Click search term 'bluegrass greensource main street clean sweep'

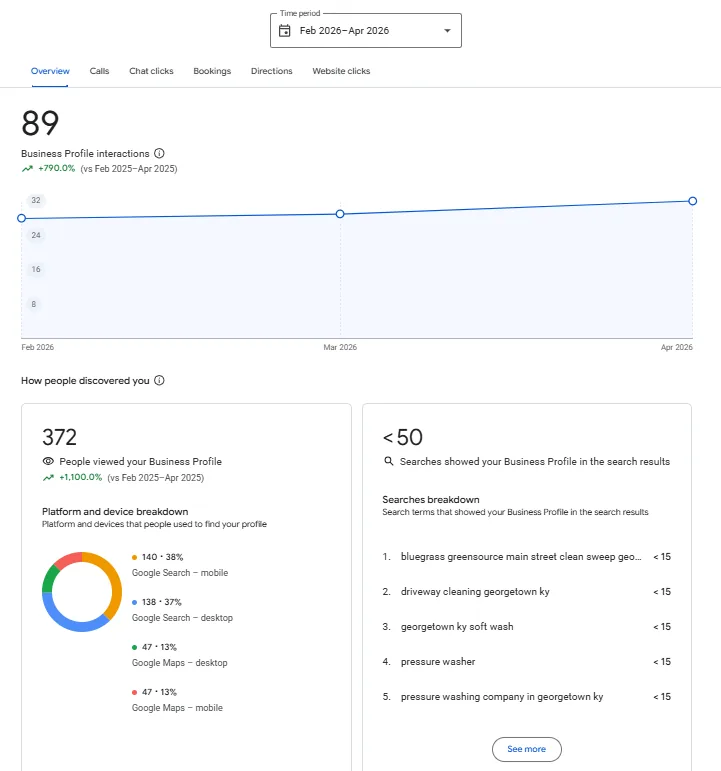(x=521, y=557)
